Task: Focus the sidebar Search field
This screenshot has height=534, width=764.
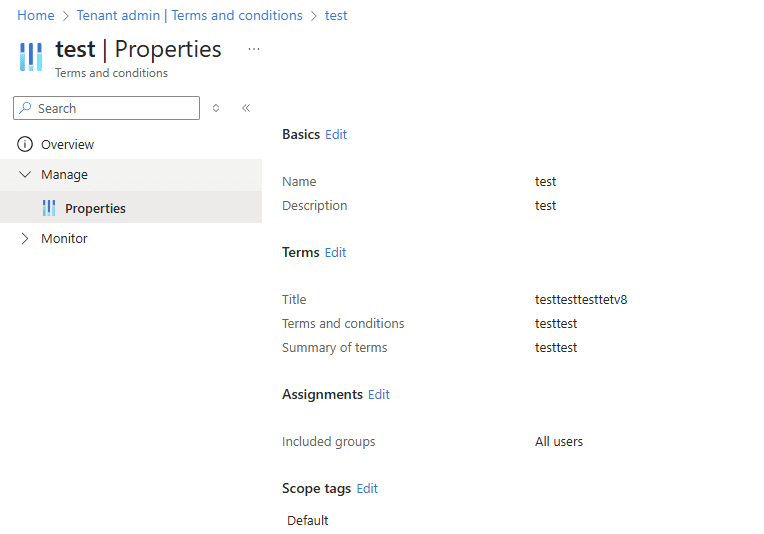Action: click(x=106, y=108)
